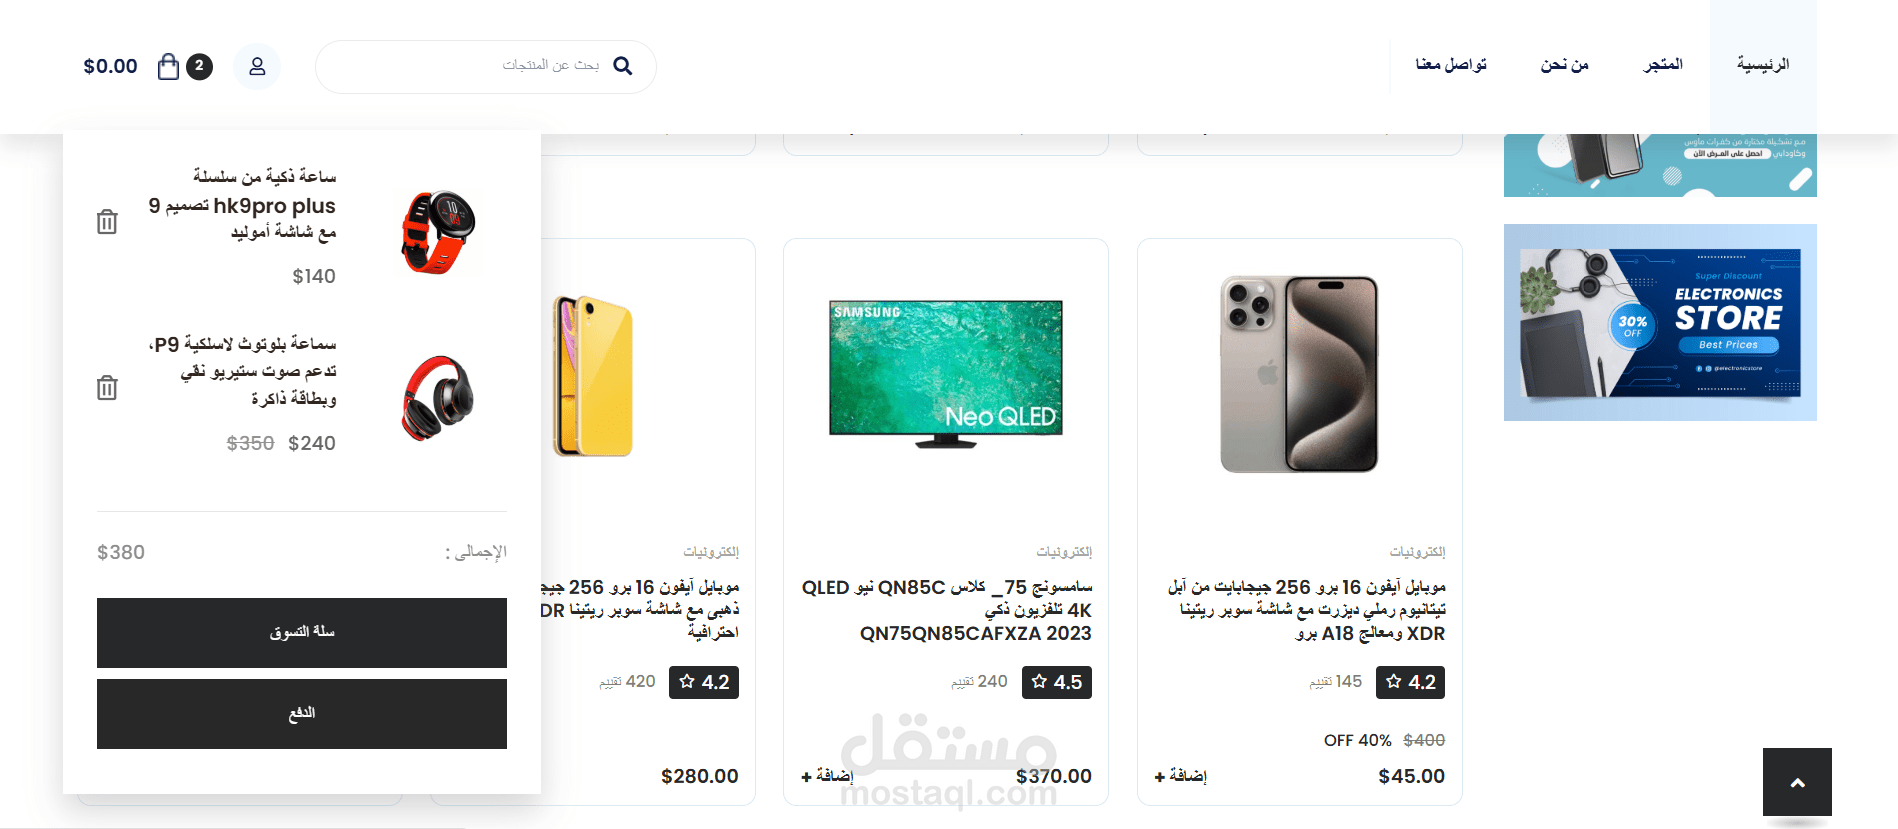Click the سلة التسوق view cart button
Viewport: 1898px width, 829px height.
click(x=302, y=633)
